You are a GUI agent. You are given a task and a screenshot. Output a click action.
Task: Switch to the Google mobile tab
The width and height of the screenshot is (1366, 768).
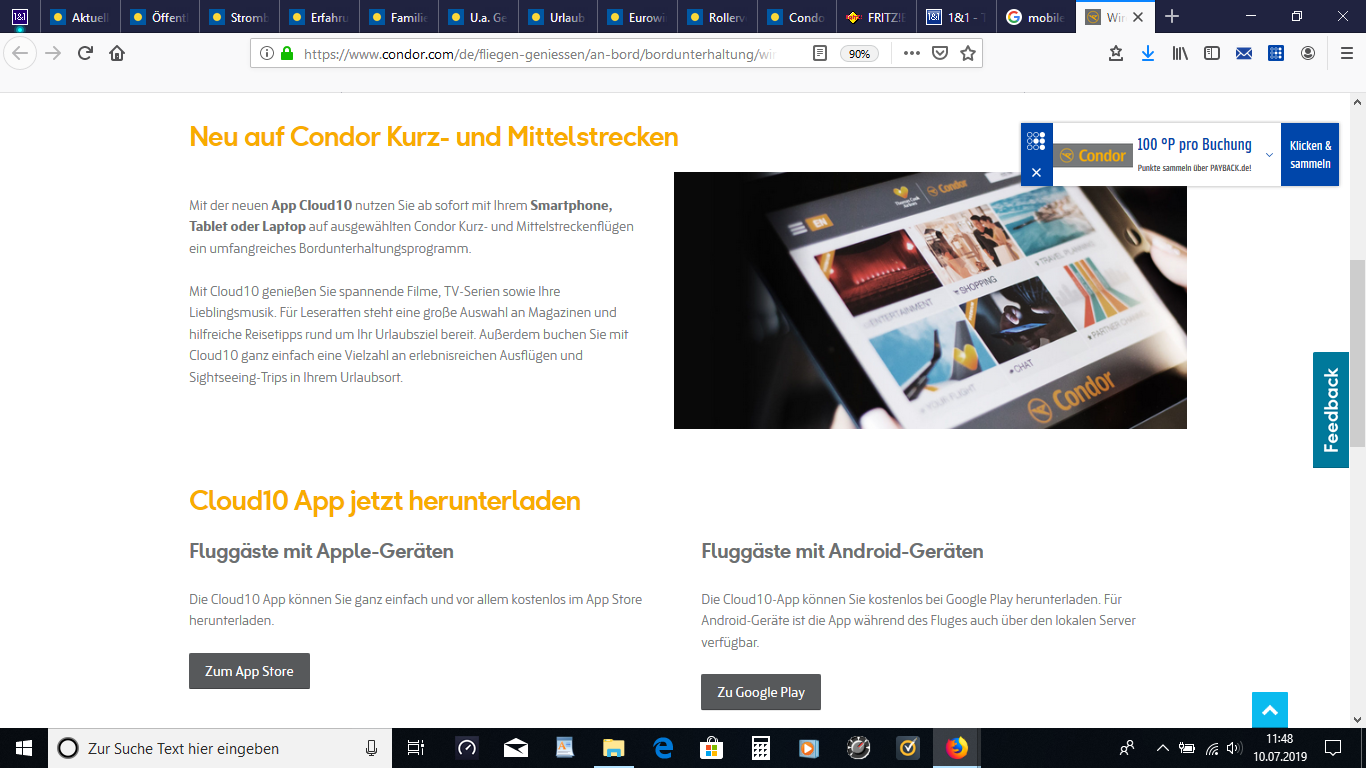(x=1036, y=17)
